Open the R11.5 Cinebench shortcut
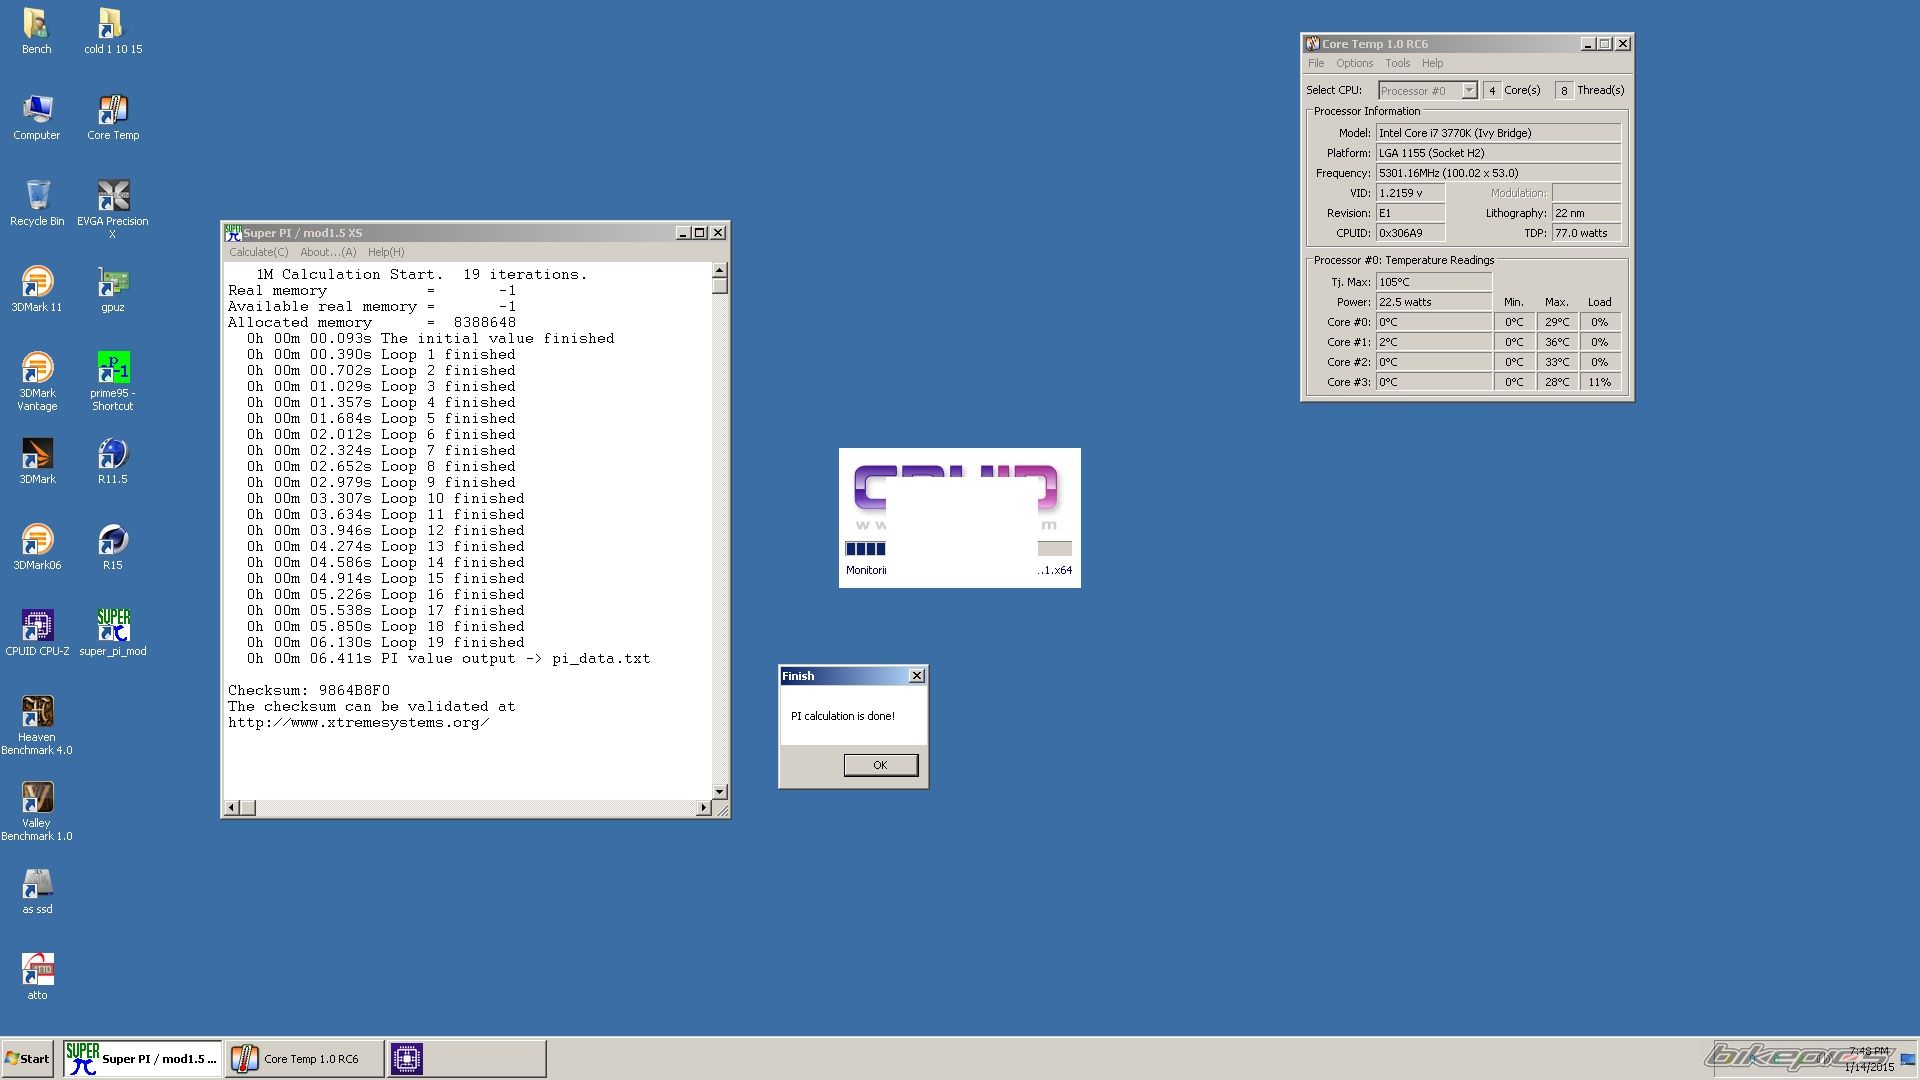The image size is (1920, 1080). [x=112, y=461]
